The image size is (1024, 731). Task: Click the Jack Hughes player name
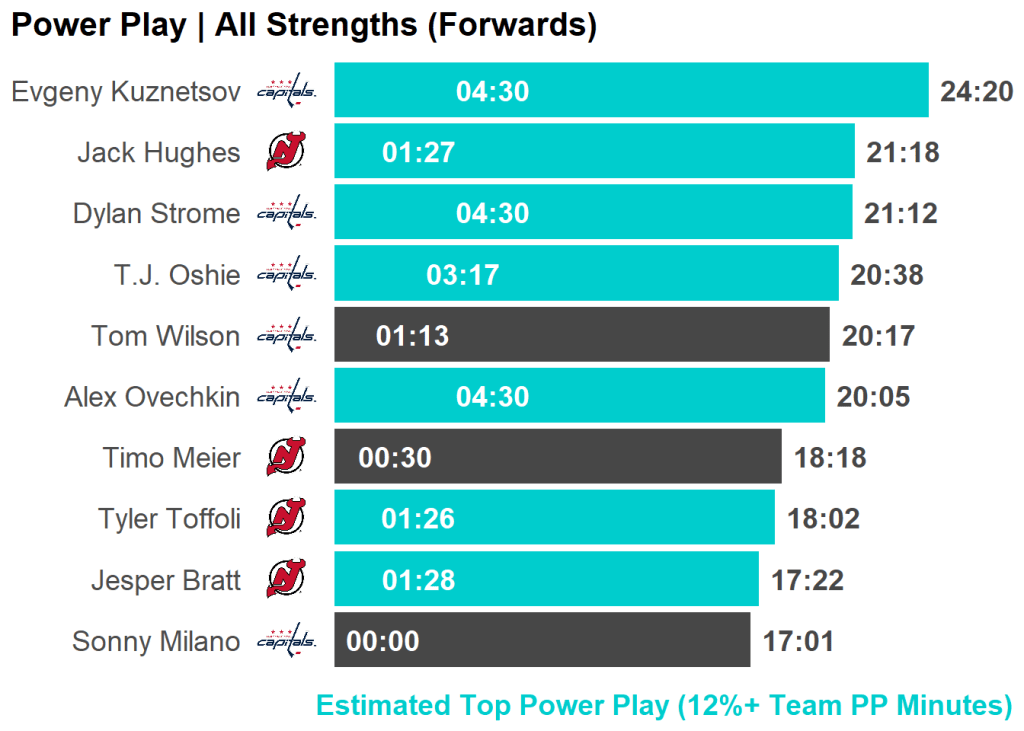tap(159, 152)
